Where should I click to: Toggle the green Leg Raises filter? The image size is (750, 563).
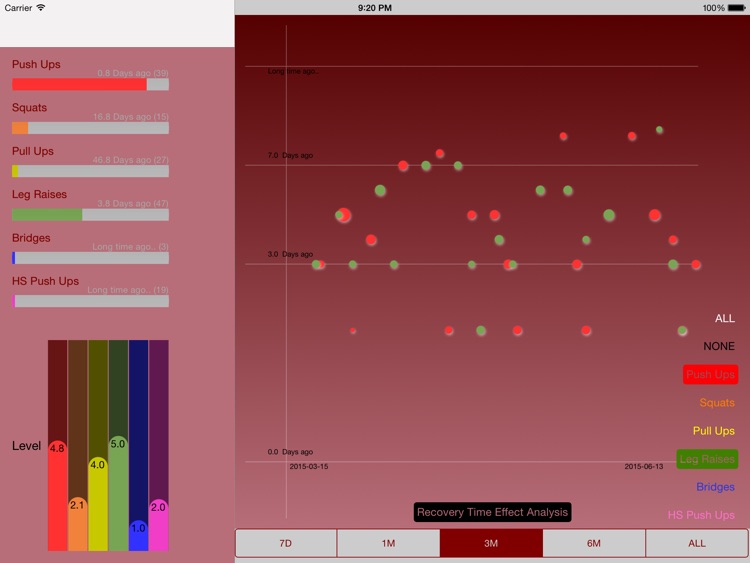(707, 459)
